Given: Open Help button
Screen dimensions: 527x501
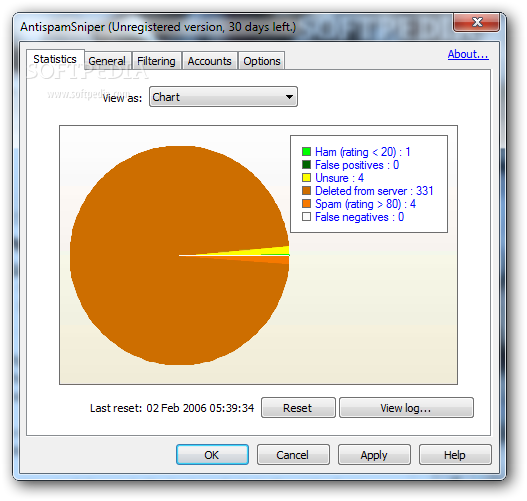Looking at the screenshot, I should [x=455, y=455].
